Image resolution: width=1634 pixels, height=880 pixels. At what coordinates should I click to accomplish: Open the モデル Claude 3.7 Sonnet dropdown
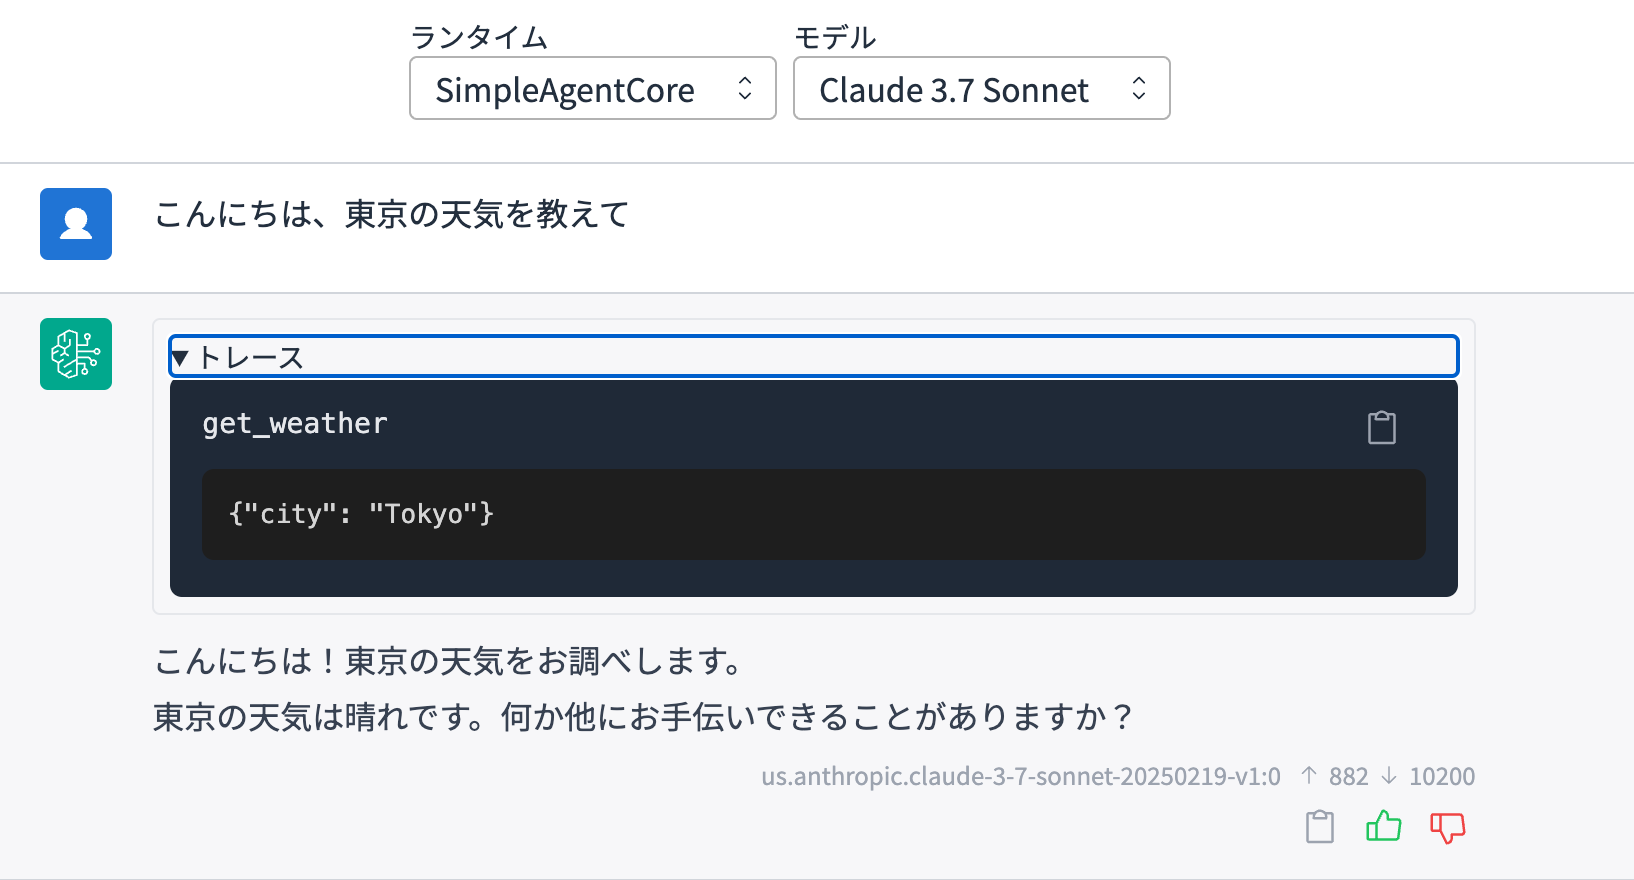[x=982, y=89]
